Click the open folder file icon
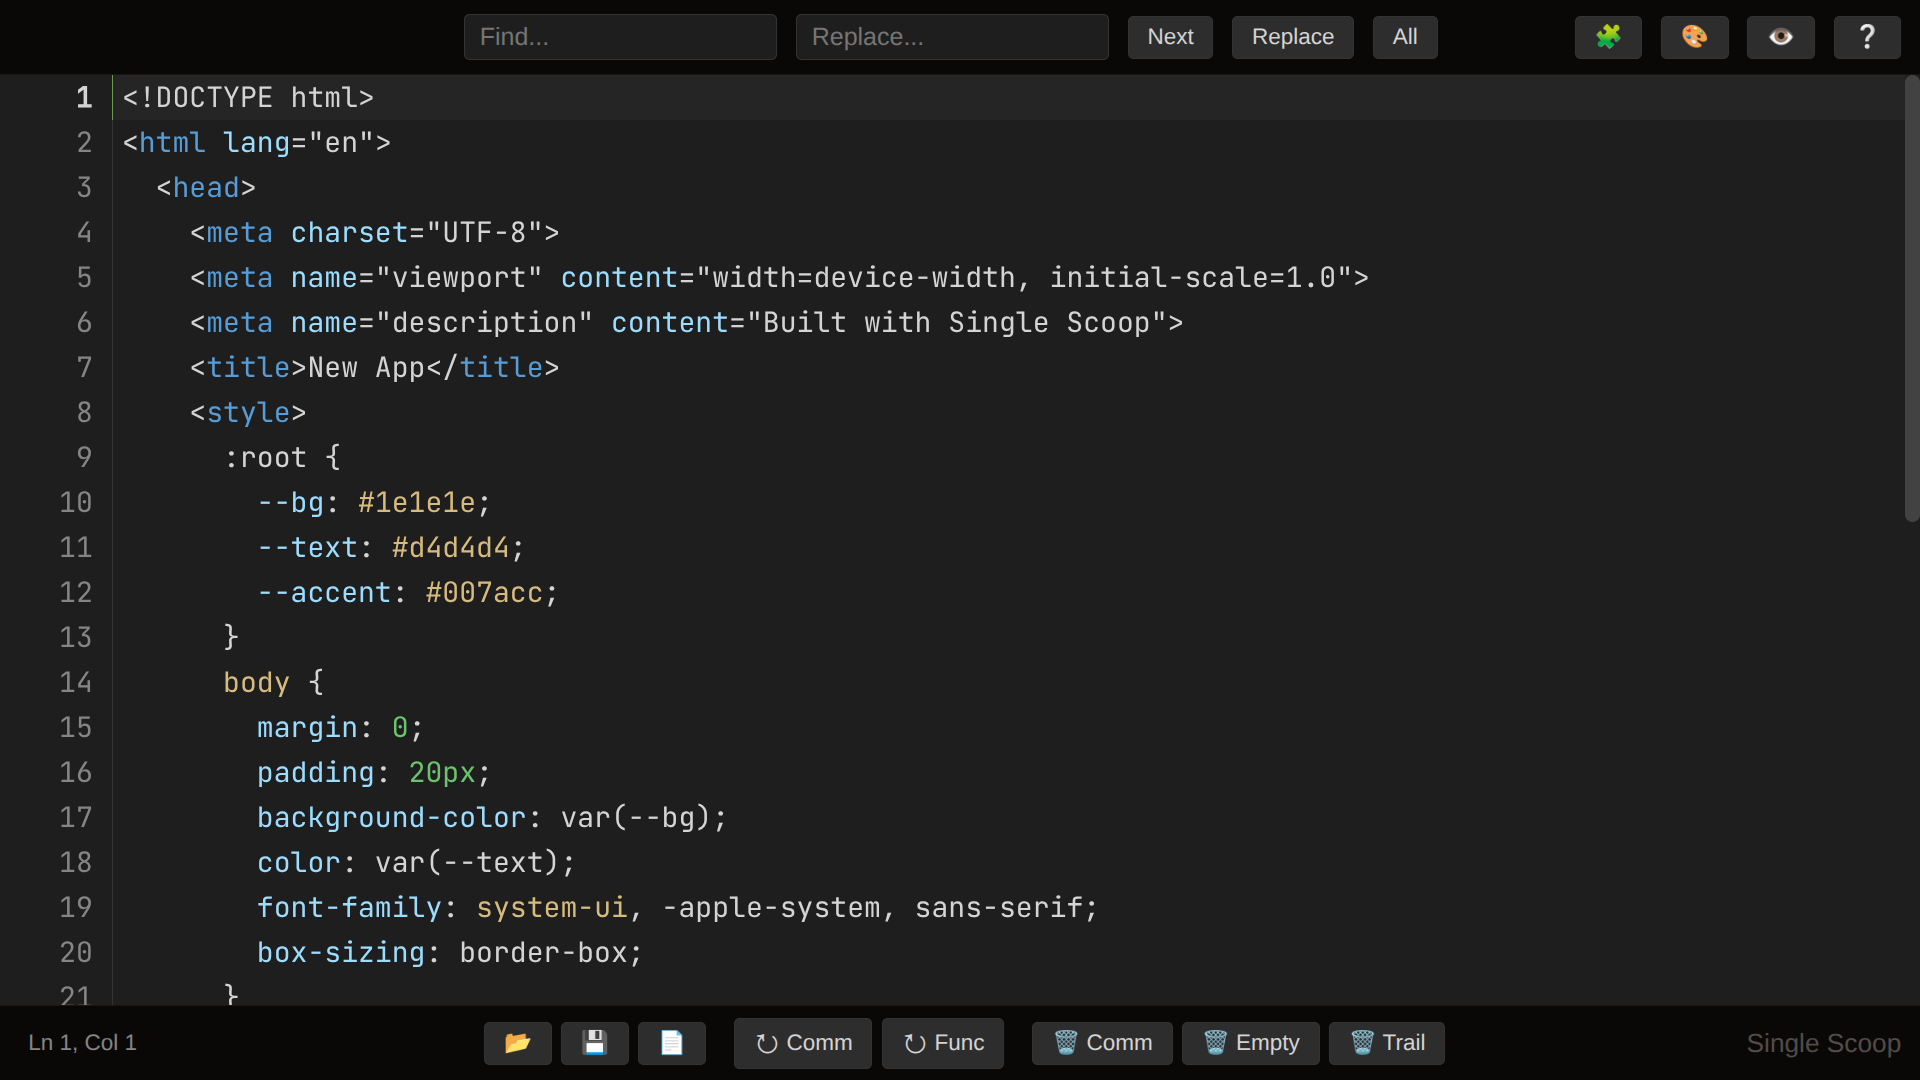 tap(517, 1043)
